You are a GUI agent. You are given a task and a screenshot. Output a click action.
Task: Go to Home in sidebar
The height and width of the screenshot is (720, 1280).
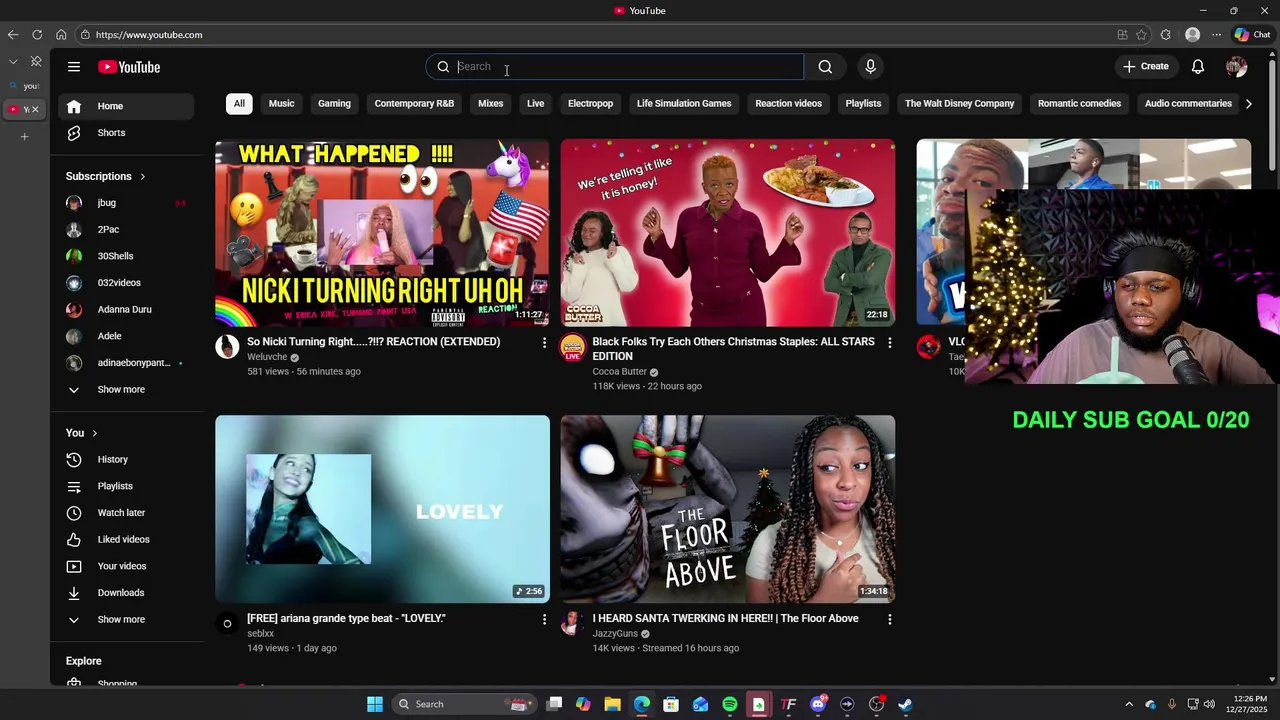tap(126, 106)
